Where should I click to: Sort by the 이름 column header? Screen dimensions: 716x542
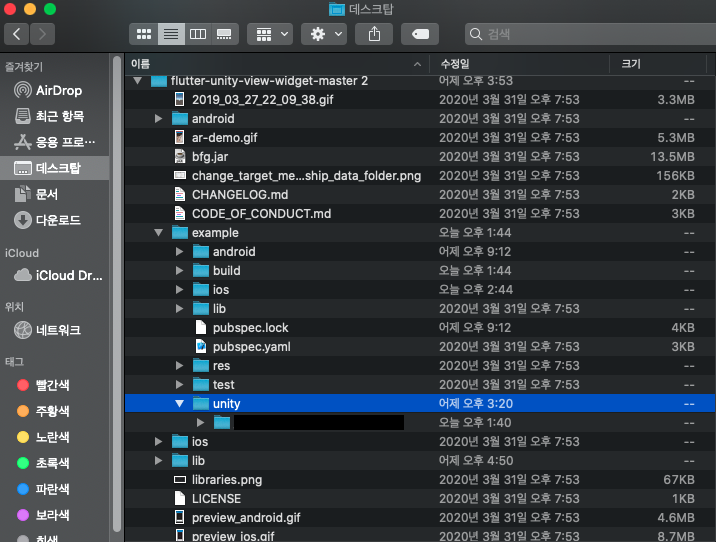pyautogui.click(x=277, y=64)
